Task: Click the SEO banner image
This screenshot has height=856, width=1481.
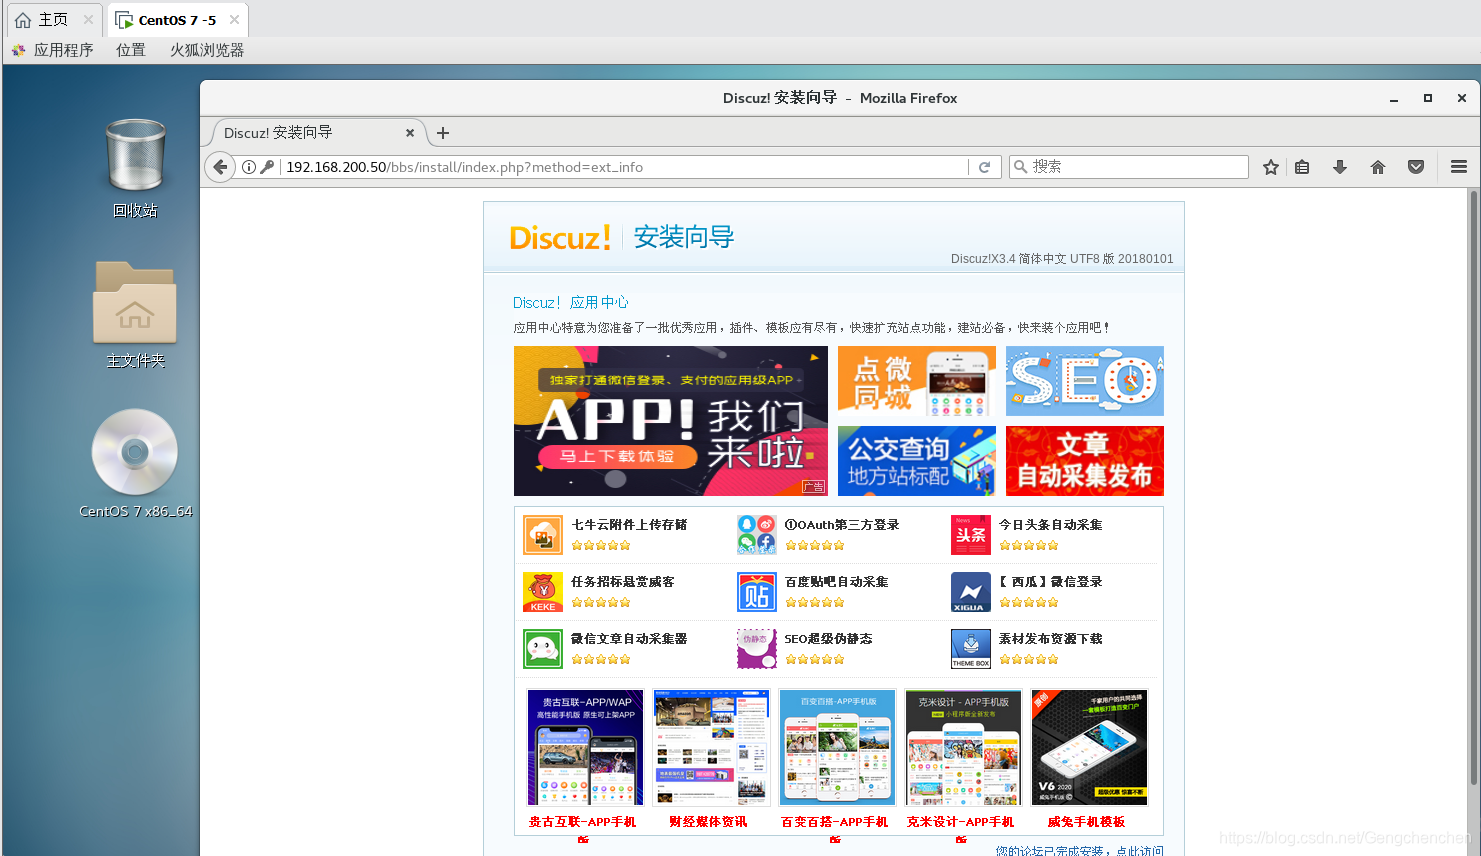Action: click(x=1085, y=381)
